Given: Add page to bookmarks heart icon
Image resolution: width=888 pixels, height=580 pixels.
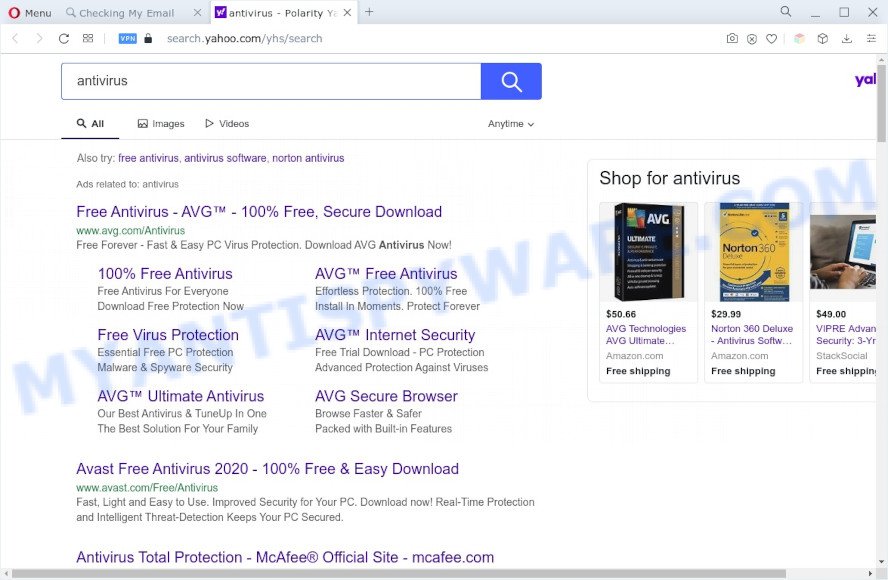Looking at the screenshot, I should [x=771, y=39].
